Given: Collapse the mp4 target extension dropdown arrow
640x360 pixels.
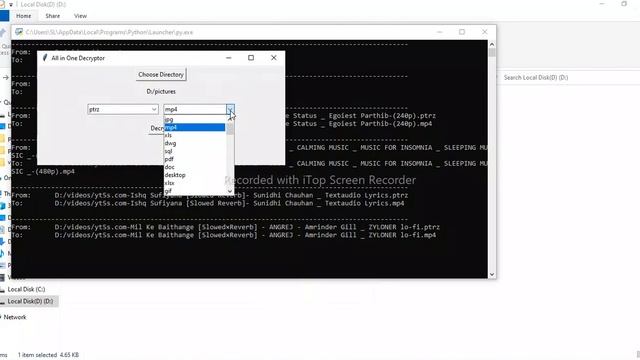Looking at the screenshot, I should click(230, 109).
